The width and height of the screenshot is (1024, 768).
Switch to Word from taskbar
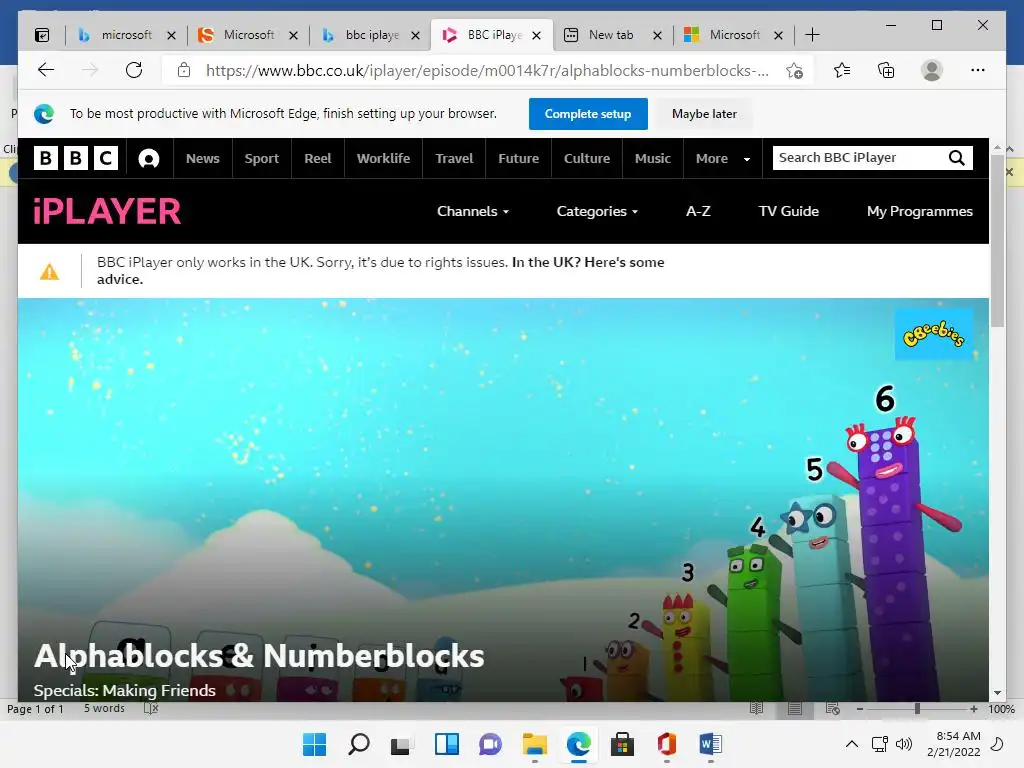[x=710, y=744]
